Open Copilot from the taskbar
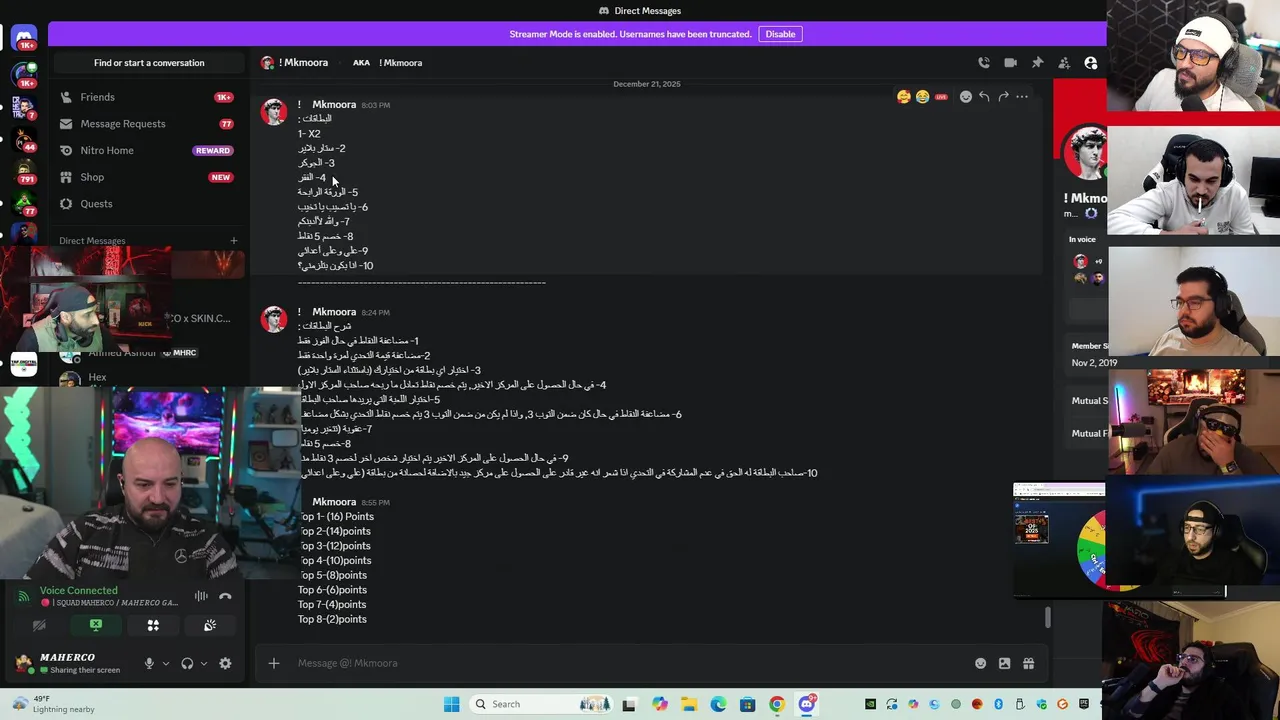Viewport: 1280px width, 720px height. [x=660, y=704]
